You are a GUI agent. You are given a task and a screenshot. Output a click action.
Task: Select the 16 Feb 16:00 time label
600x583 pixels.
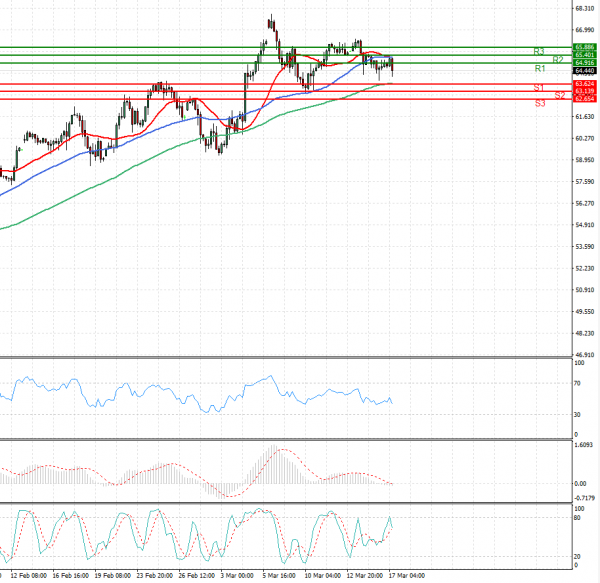pyautogui.click(x=70, y=575)
